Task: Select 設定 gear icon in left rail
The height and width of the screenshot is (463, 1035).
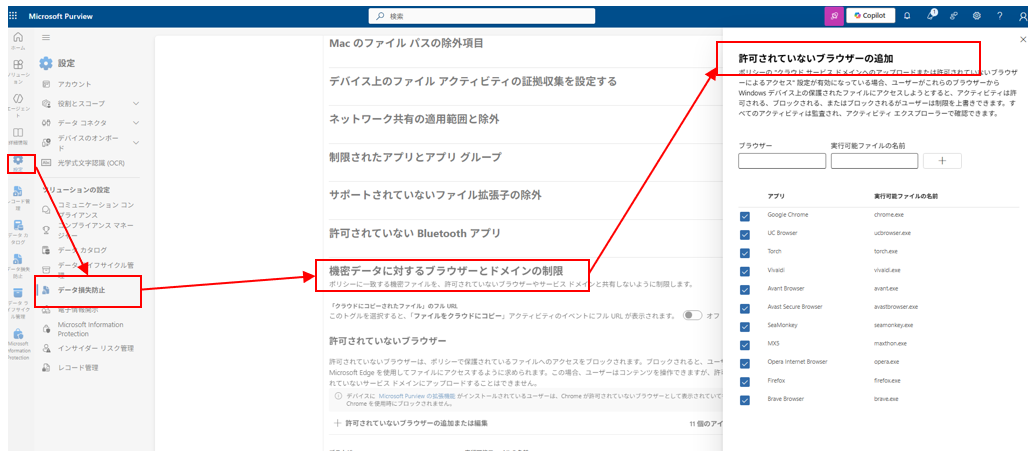Action: tap(18, 162)
